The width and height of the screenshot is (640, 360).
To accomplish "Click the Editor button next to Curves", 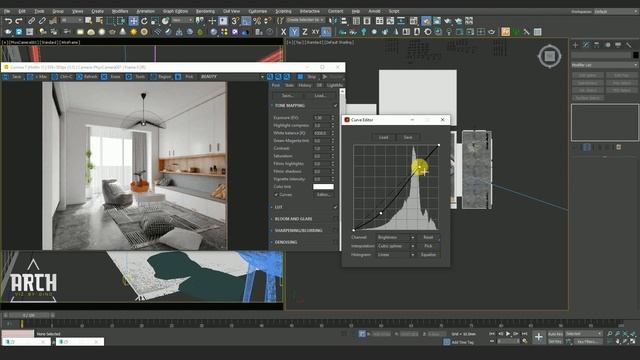I will click(323, 195).
